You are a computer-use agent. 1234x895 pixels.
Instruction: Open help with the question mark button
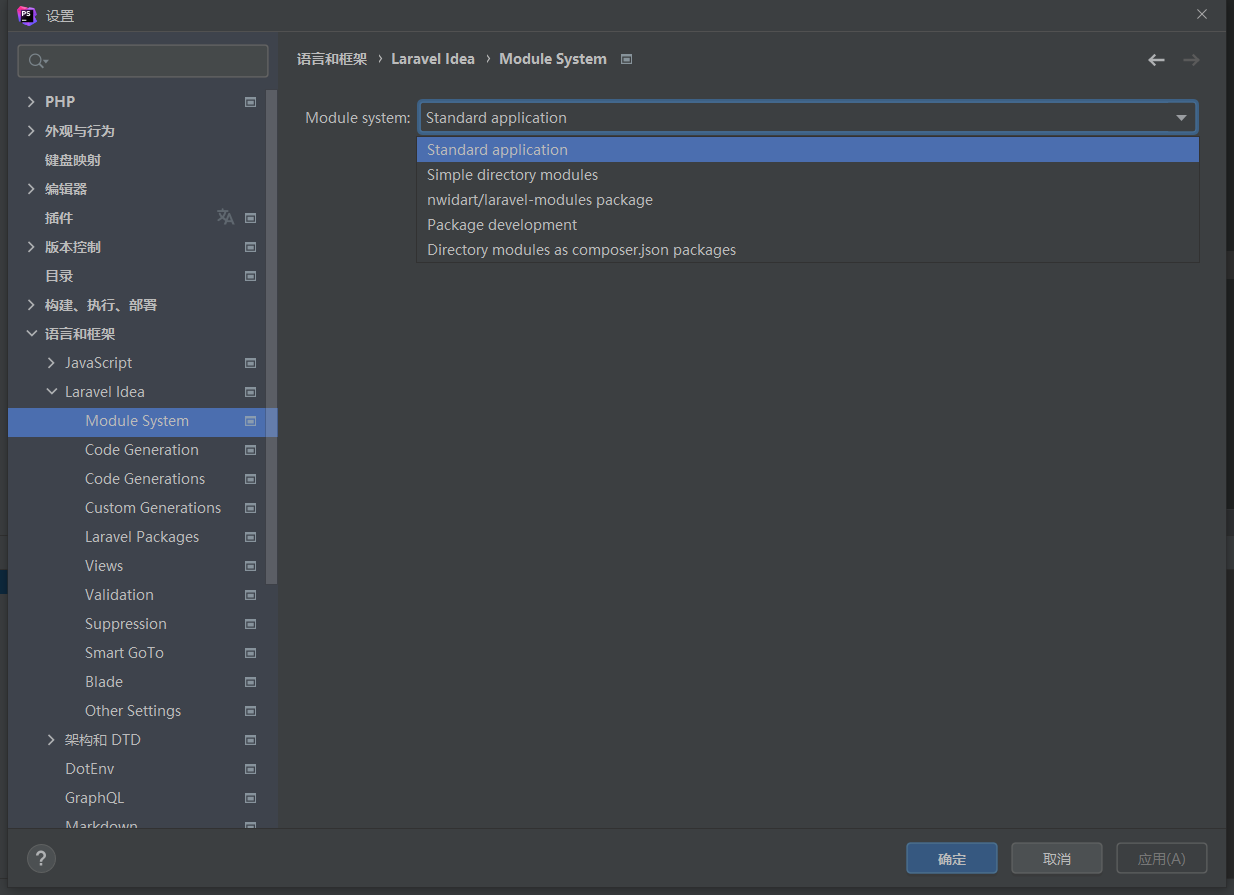point(41,858)
